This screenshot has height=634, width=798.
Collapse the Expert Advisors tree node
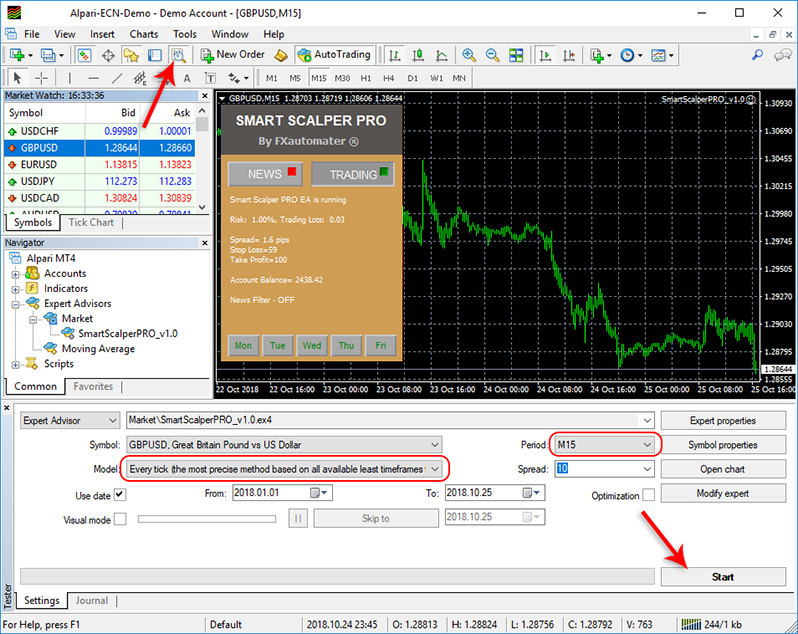tap(16, 304)
